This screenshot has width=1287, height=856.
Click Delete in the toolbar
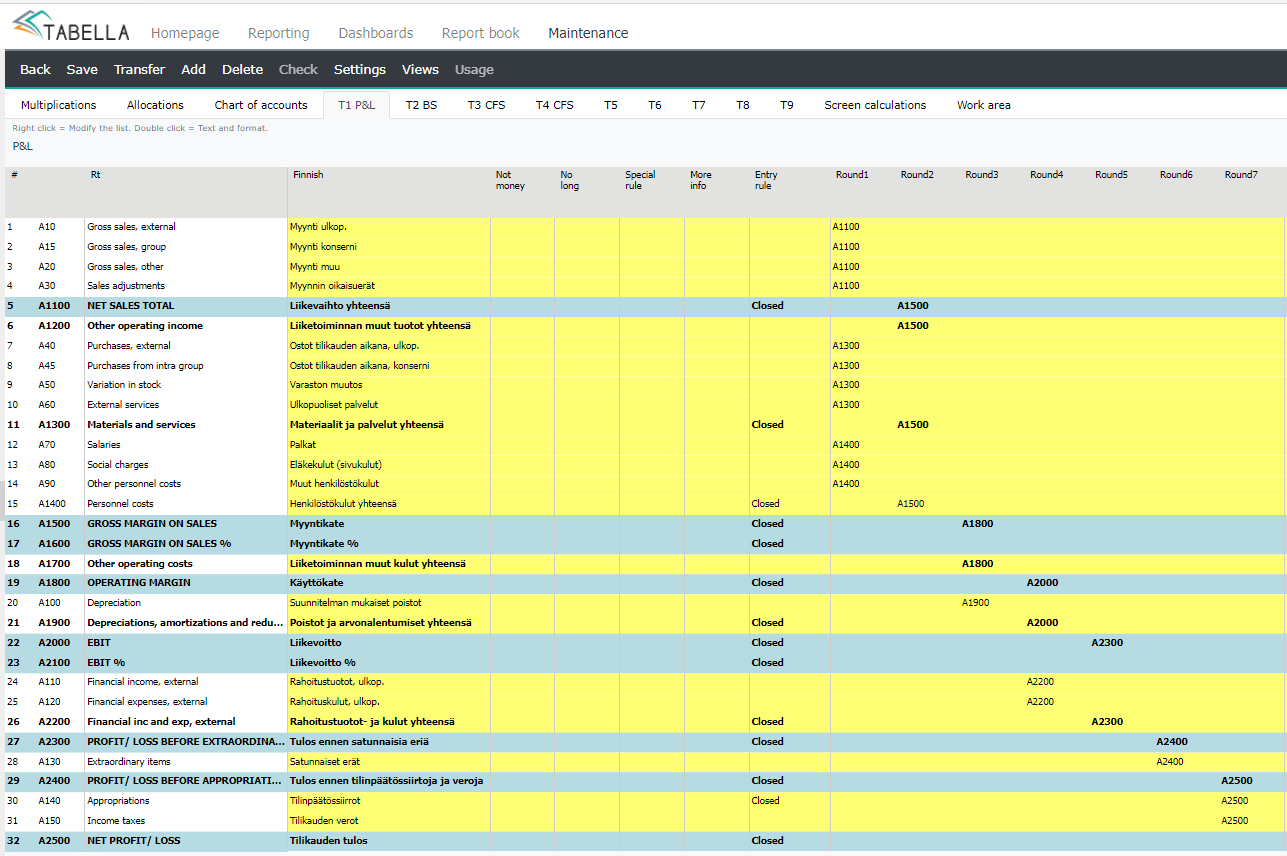pyautogui.click(x=242, y=69)
